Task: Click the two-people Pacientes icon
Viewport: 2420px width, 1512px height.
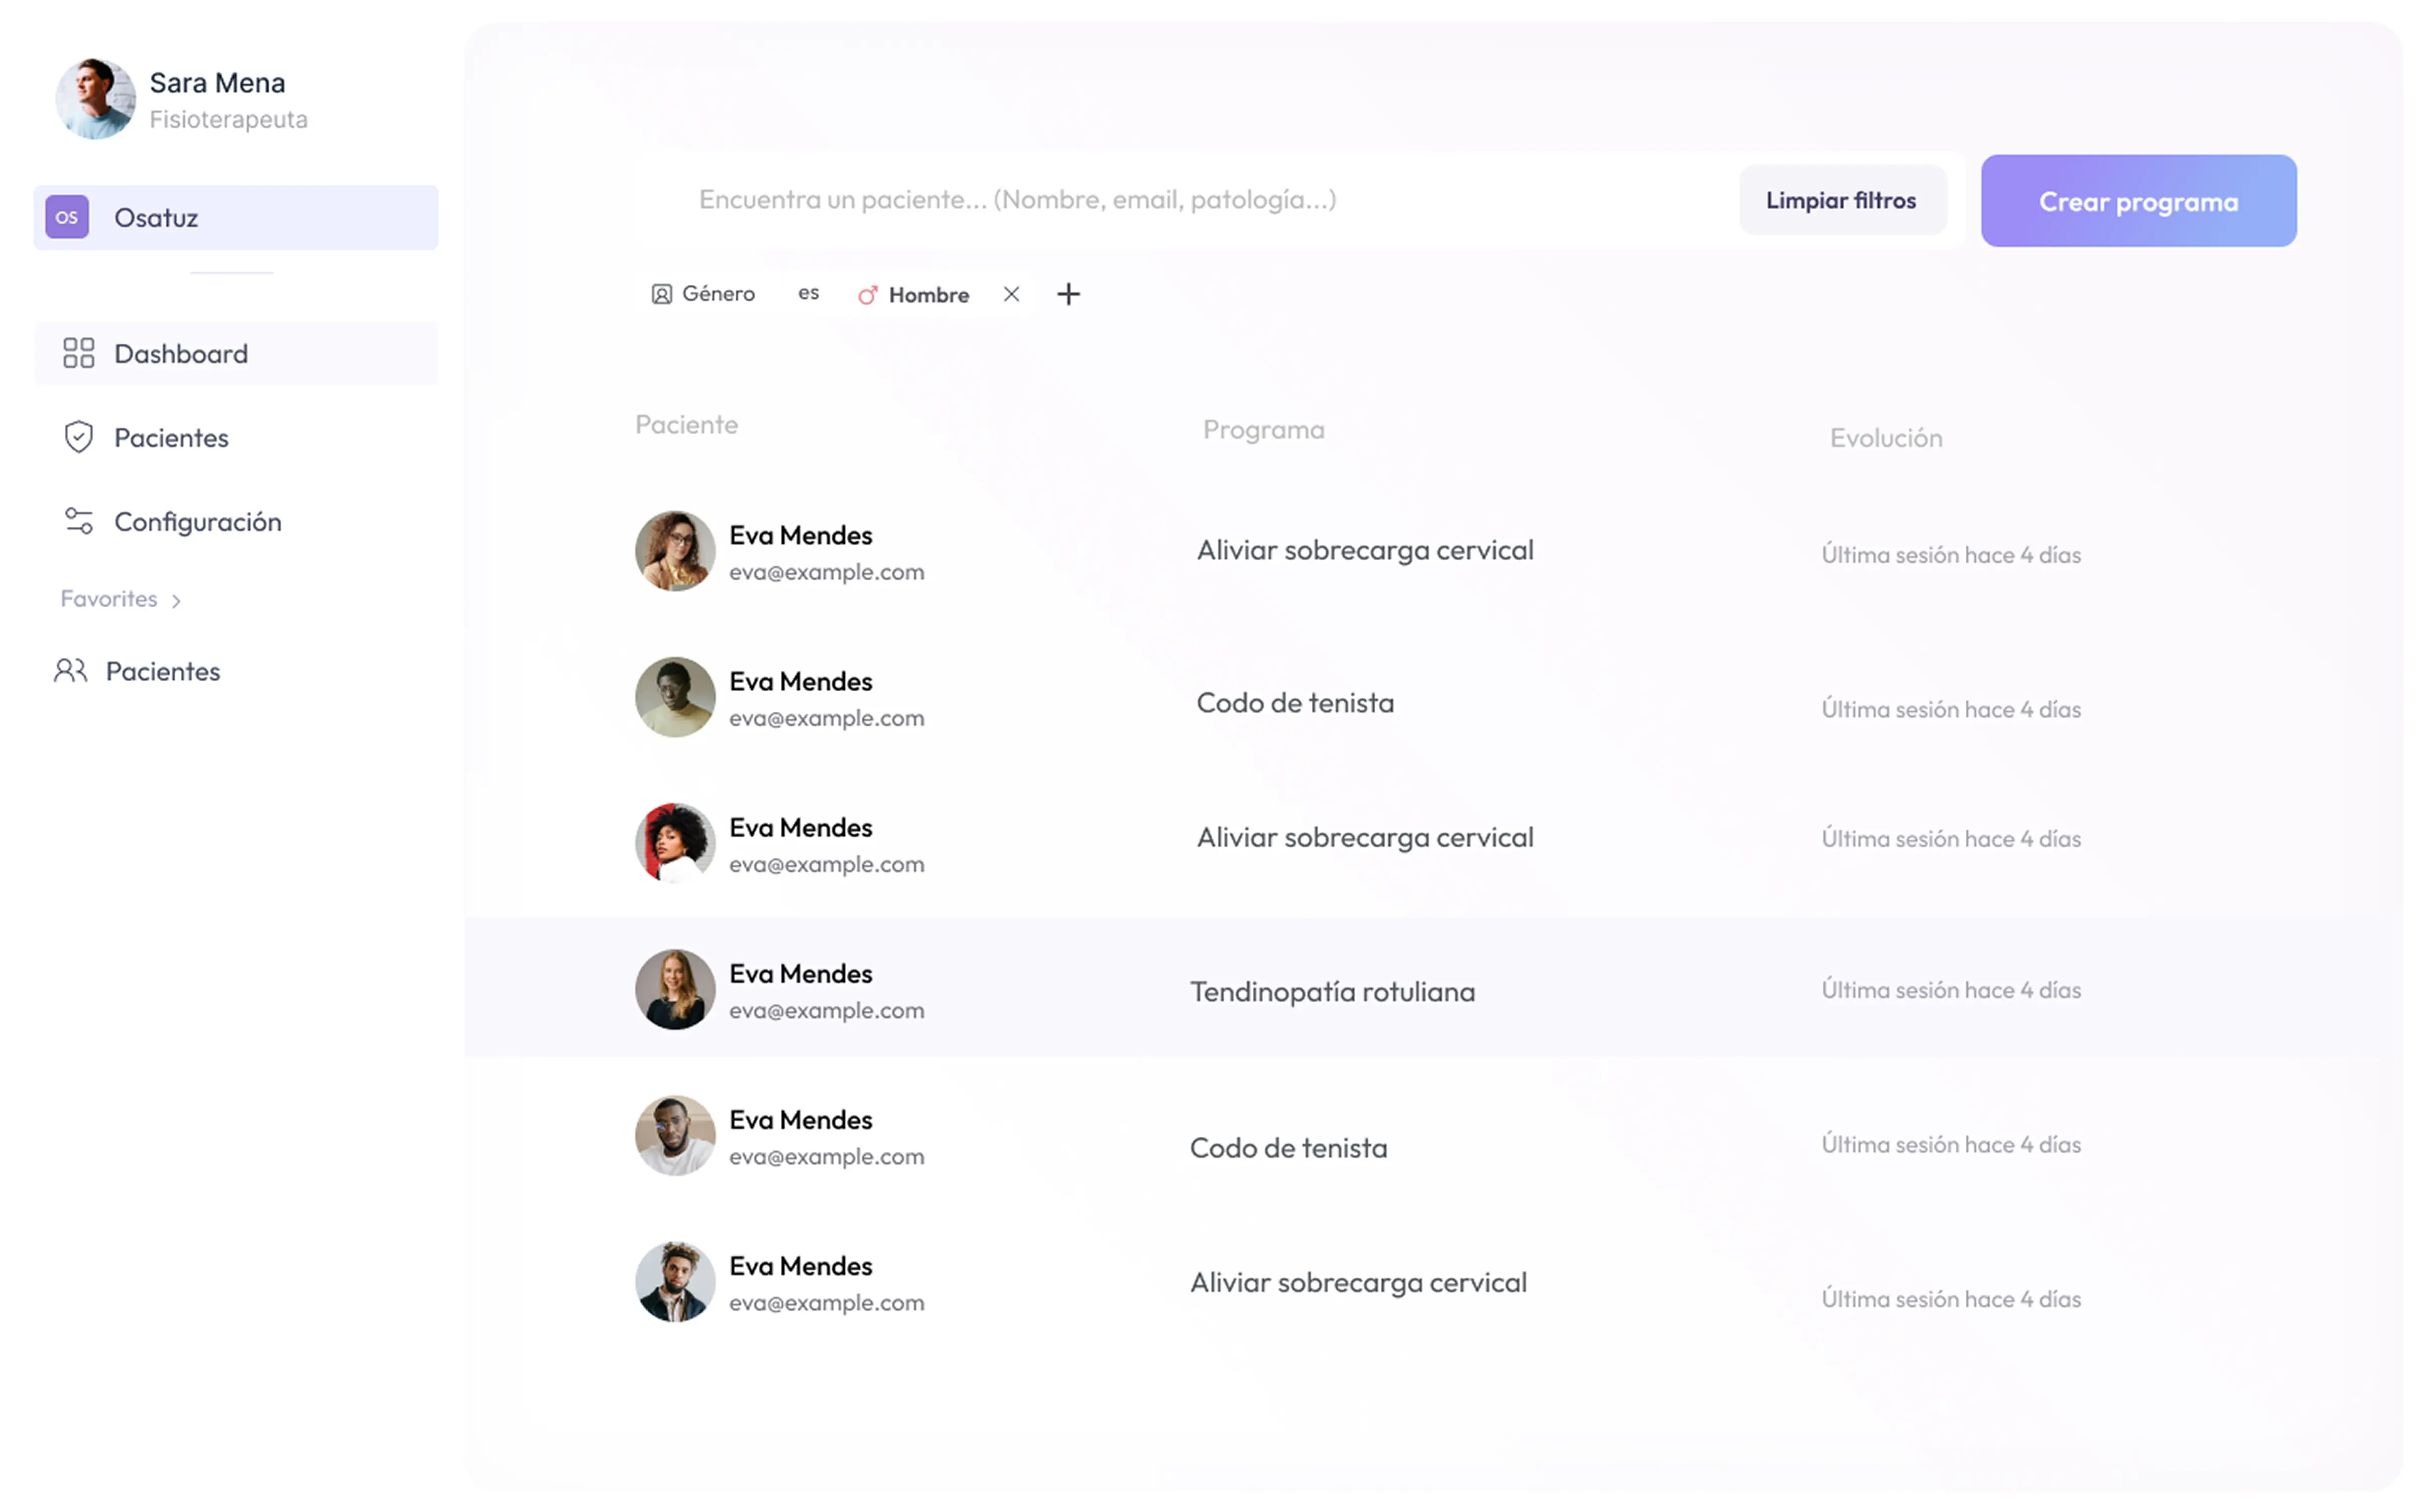Action: click(x=70, y=671)
